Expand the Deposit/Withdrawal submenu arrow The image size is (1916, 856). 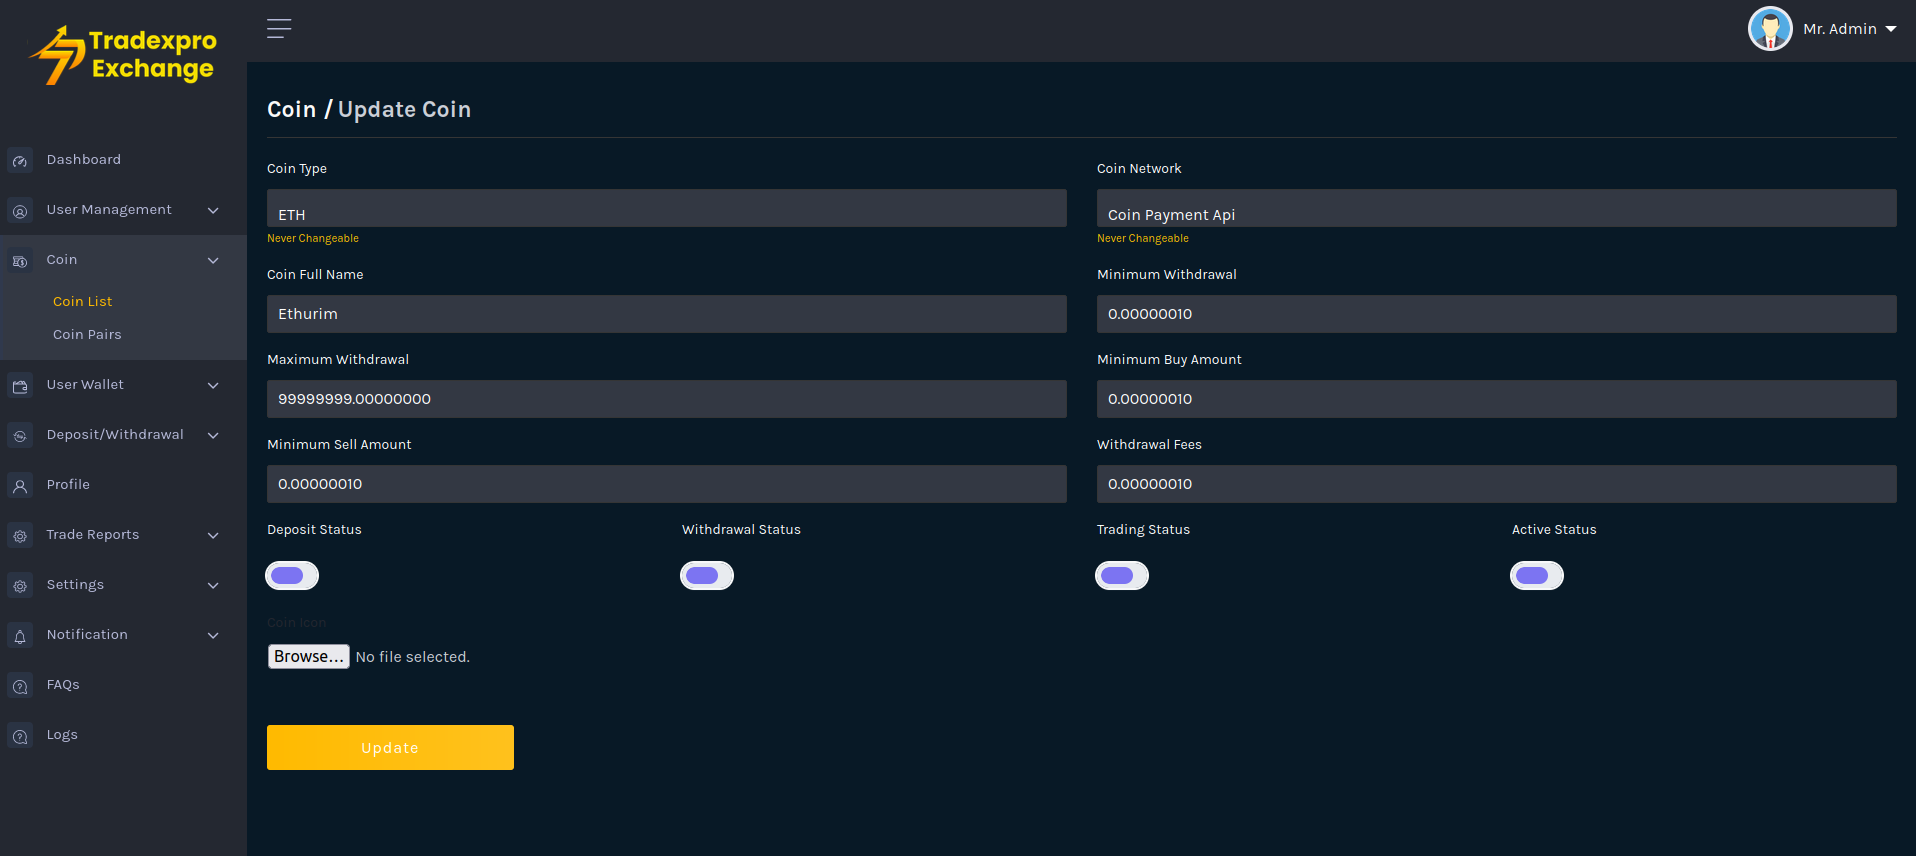[213, 435]
